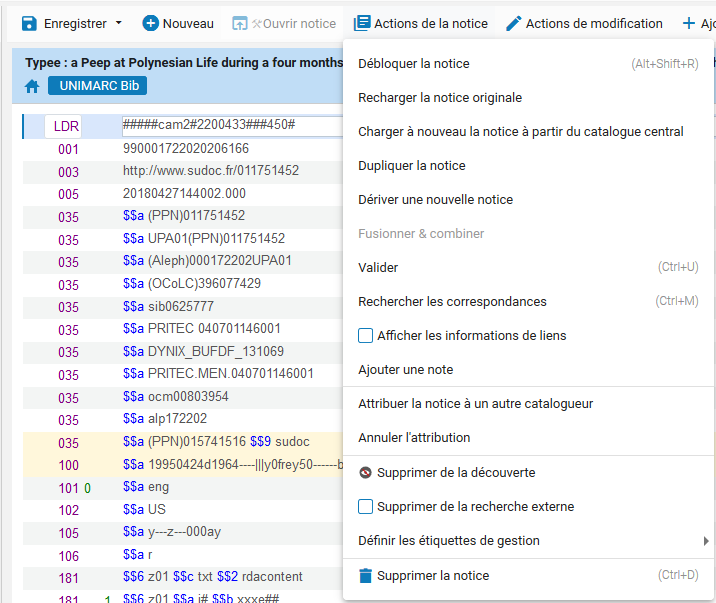
Task: Select Valider from the menu
Action: pos(378,268)
